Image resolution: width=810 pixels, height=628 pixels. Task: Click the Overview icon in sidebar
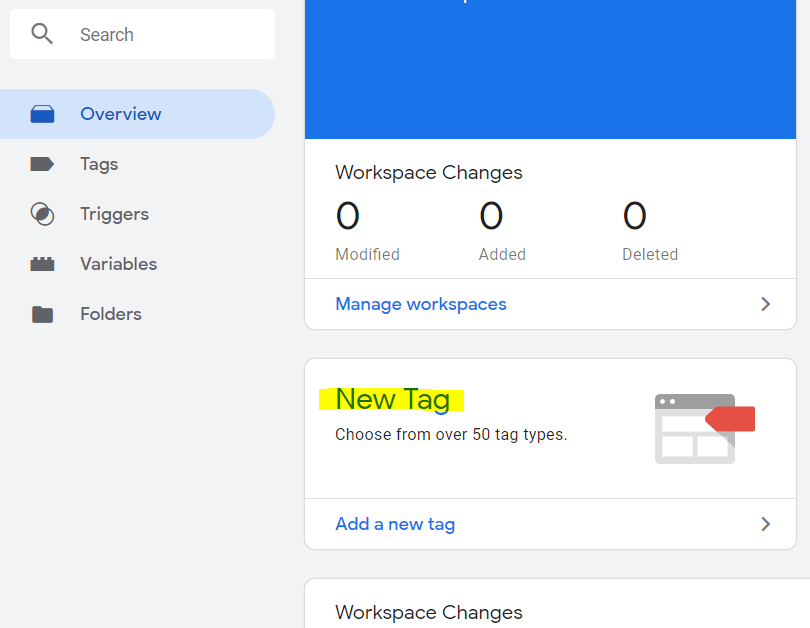(42, 114)
